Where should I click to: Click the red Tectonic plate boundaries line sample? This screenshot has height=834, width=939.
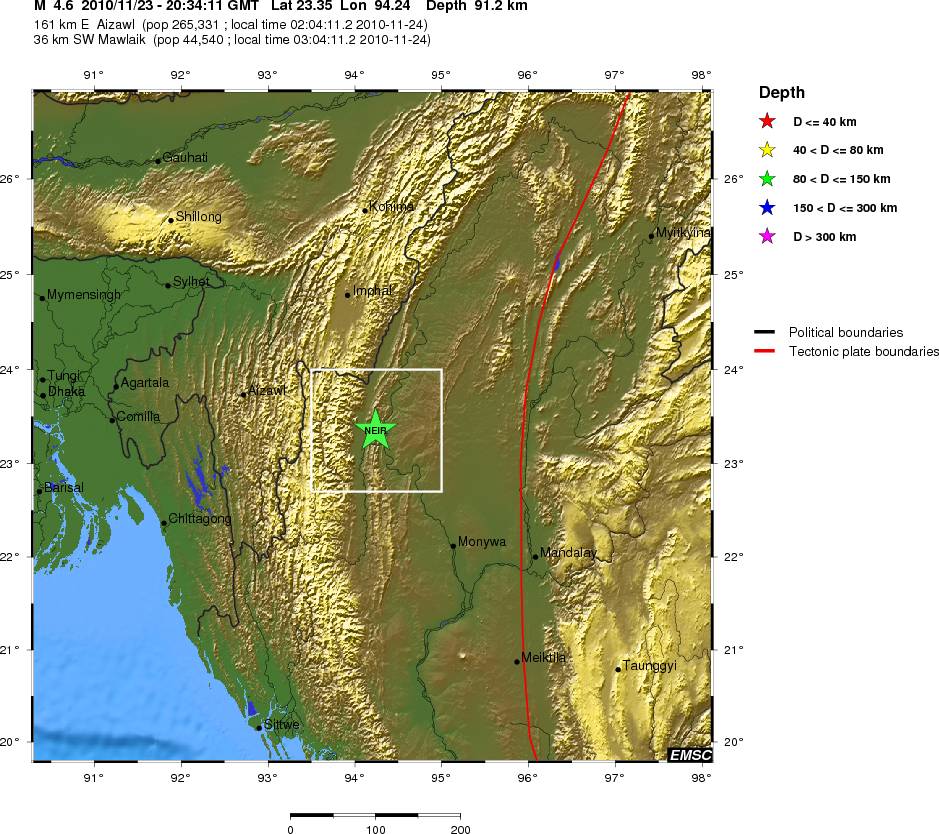(x=764, y=351)
